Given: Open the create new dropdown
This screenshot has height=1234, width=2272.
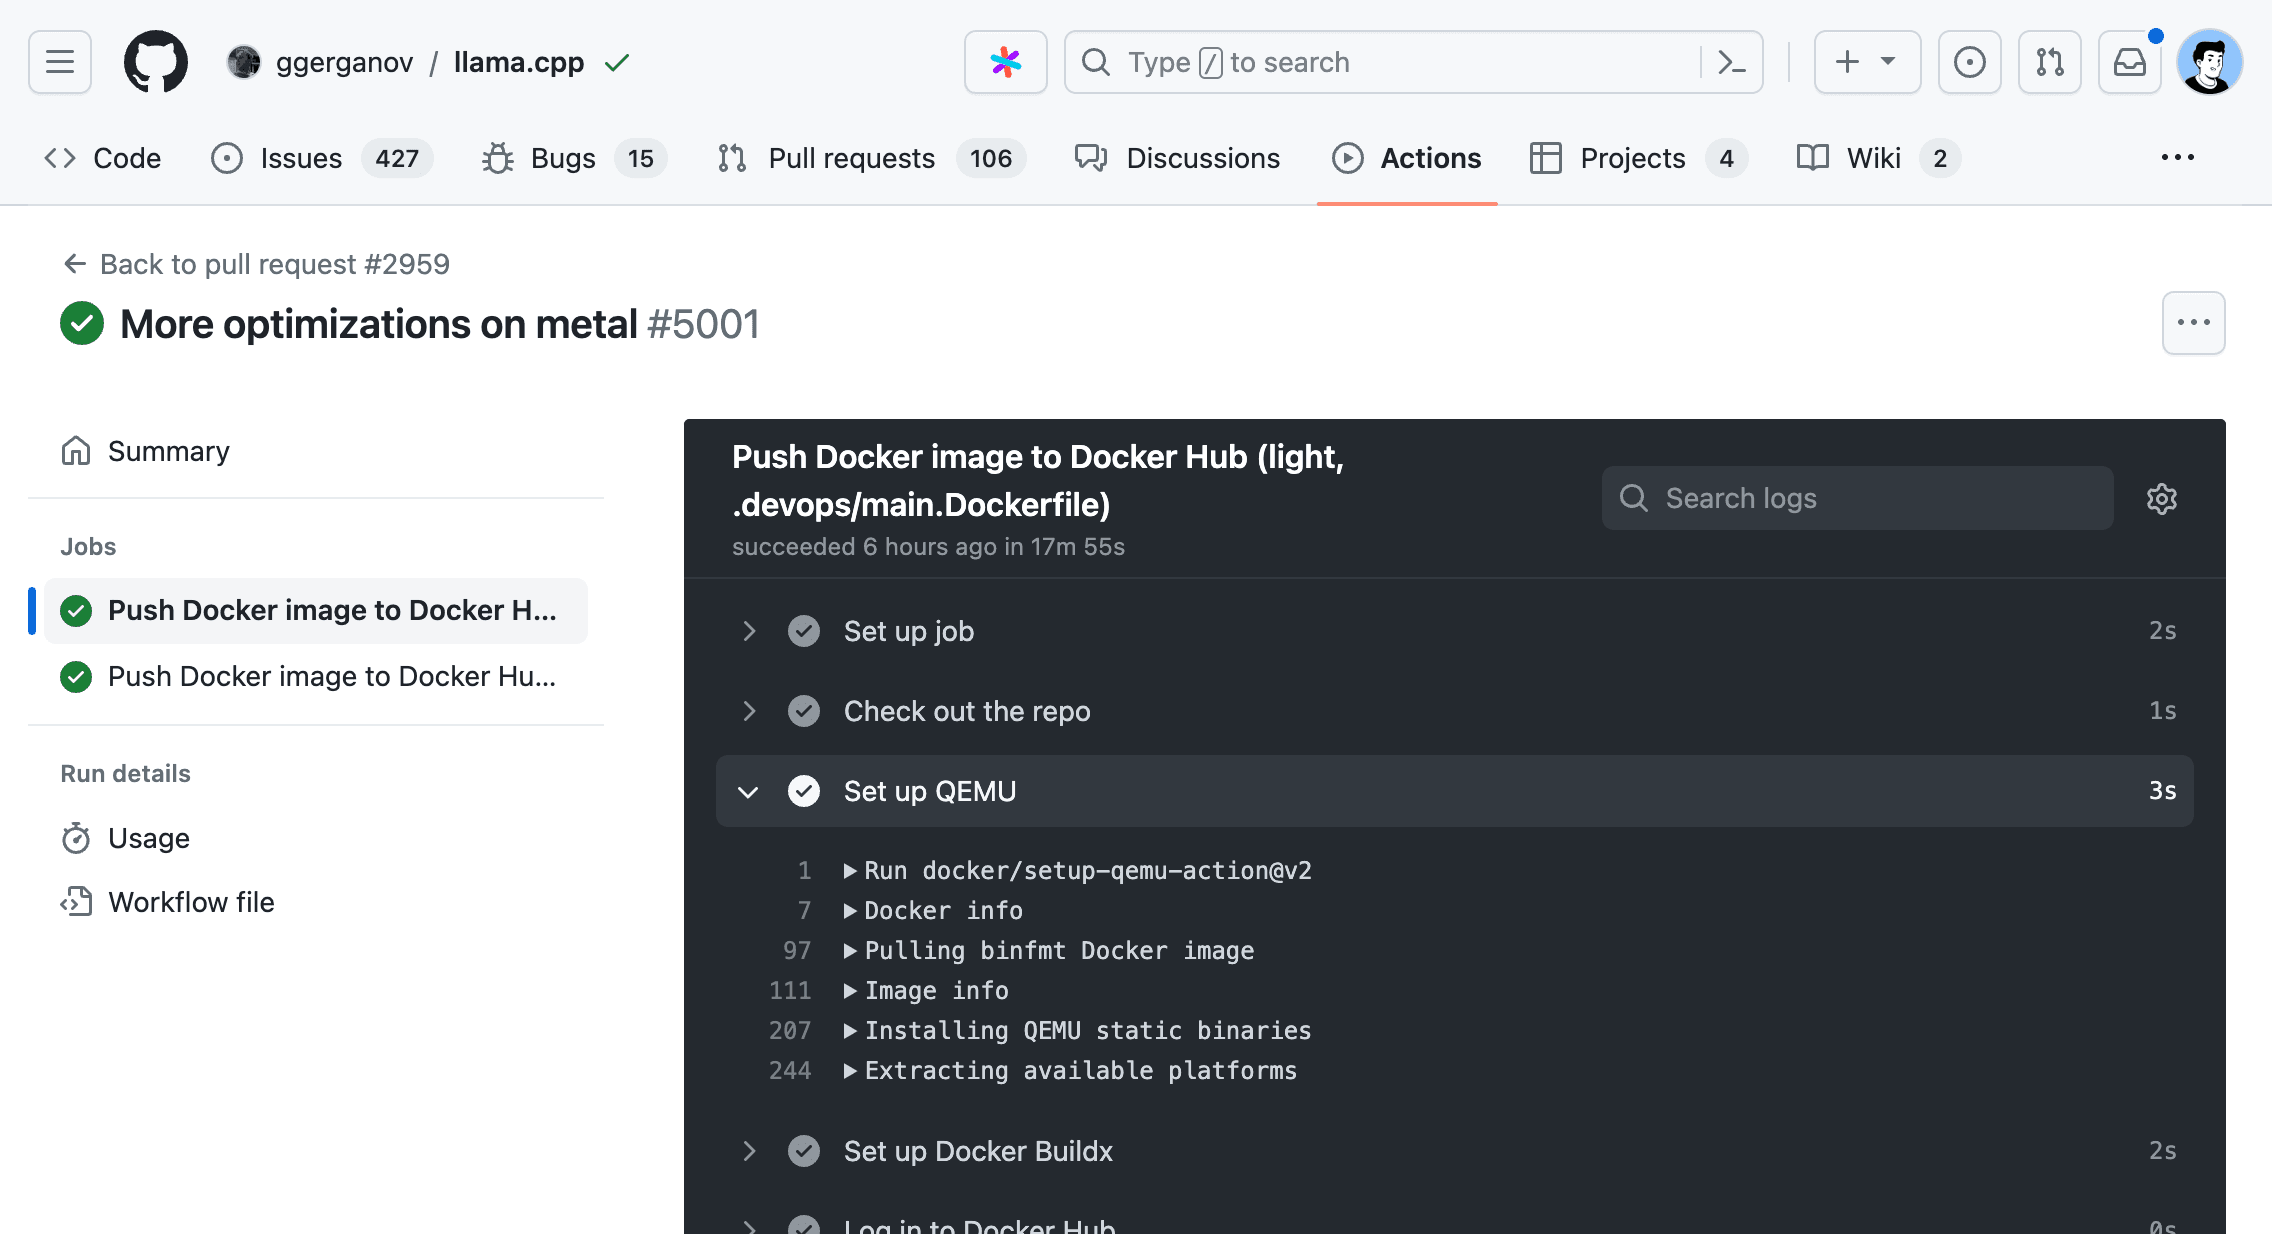Looking at the screenshot, I should 1865,61.
